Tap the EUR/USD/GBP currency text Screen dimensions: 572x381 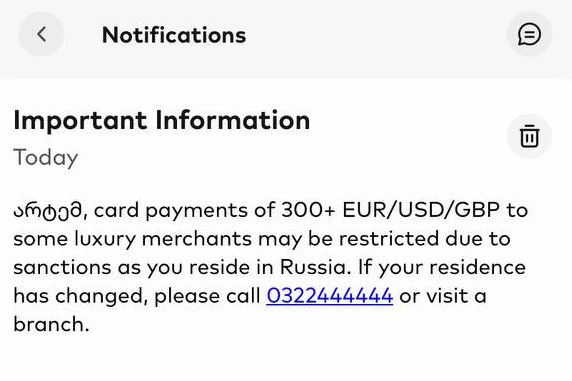tap(421, 210)
